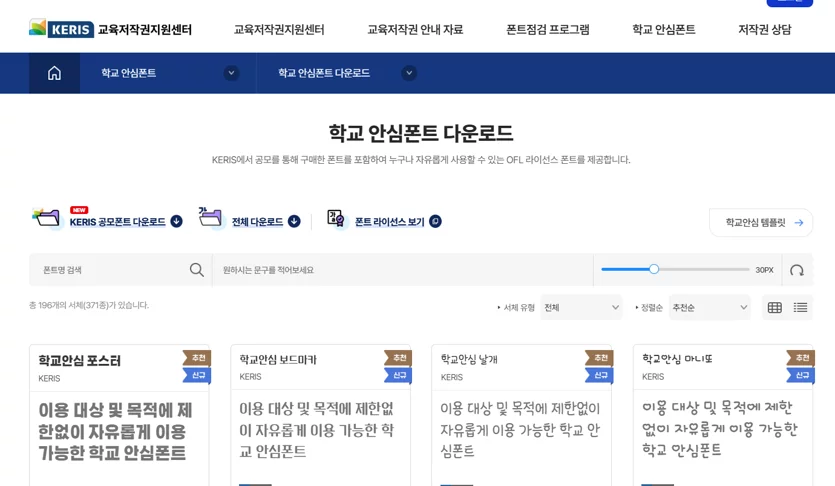Image resolution: width=835 pixels, height=486 pixels.
Task: Click KERIS label under 학교안심 포스터
Action: coord(49,378)
